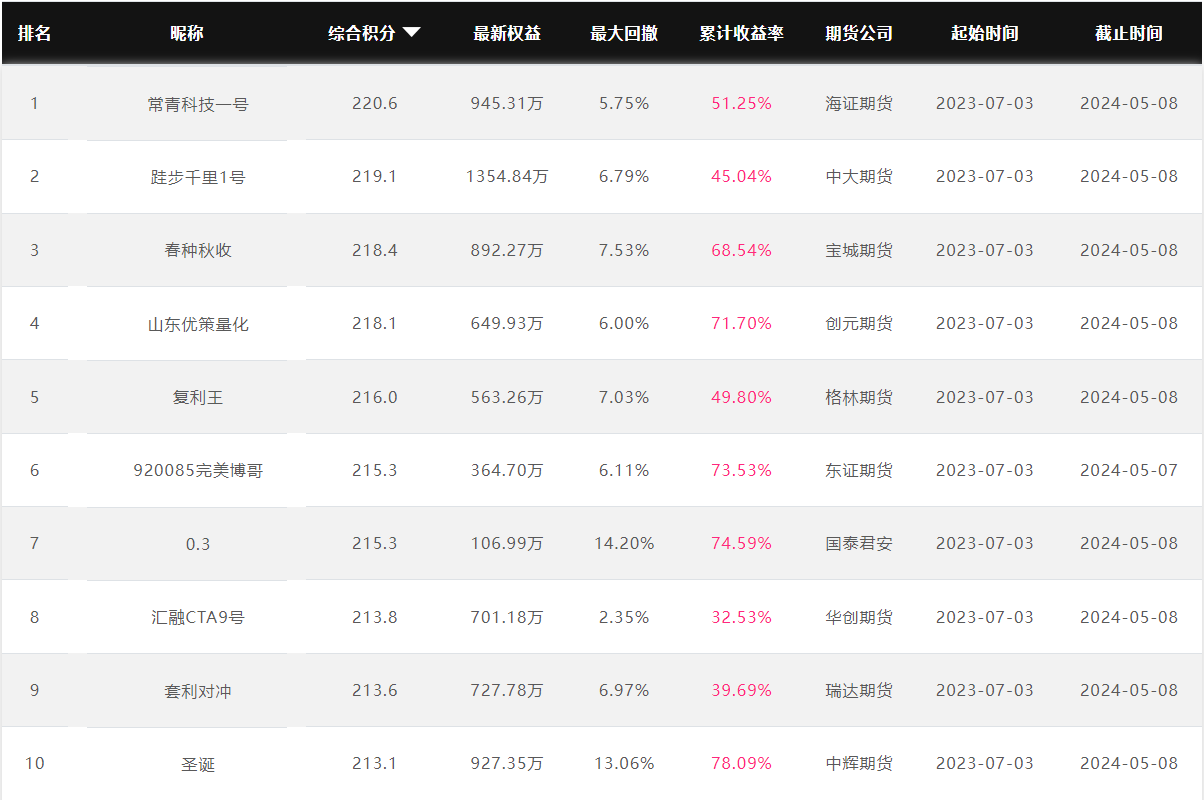Select the 最新权益 column header

point(507,33)
